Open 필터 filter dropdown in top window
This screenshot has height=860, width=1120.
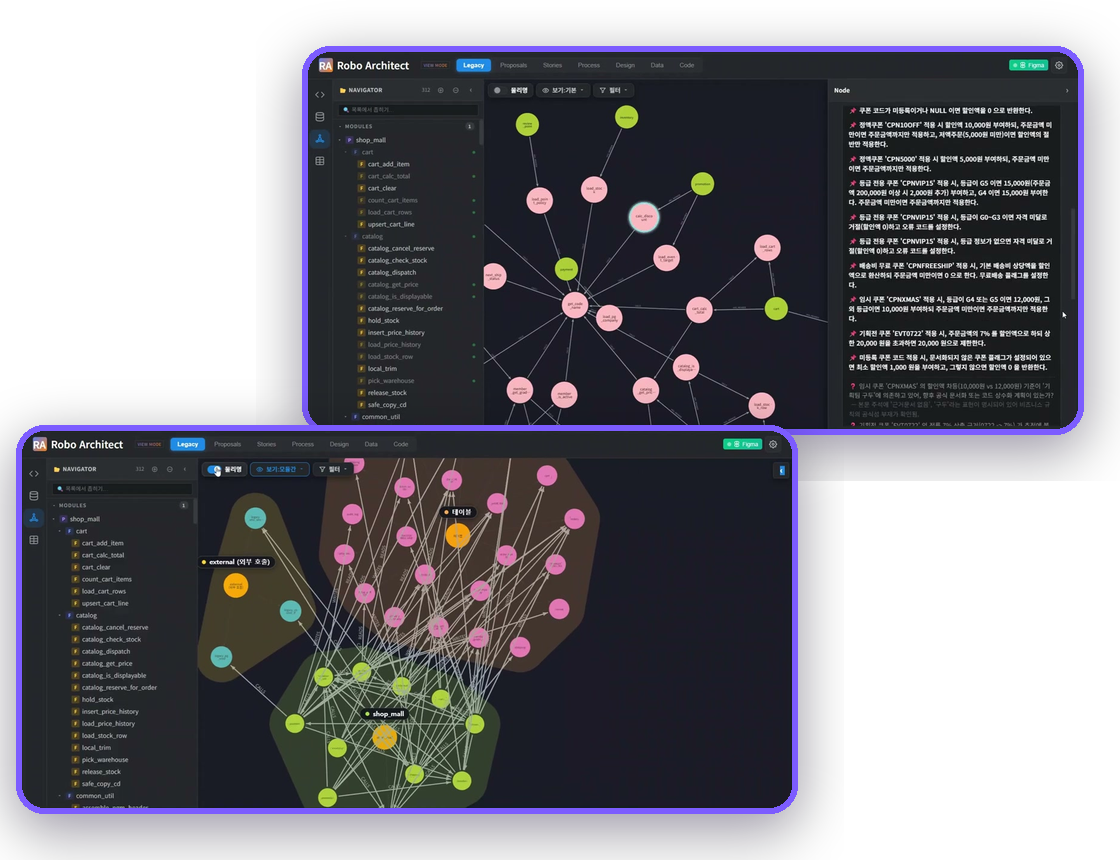[614, 90]
